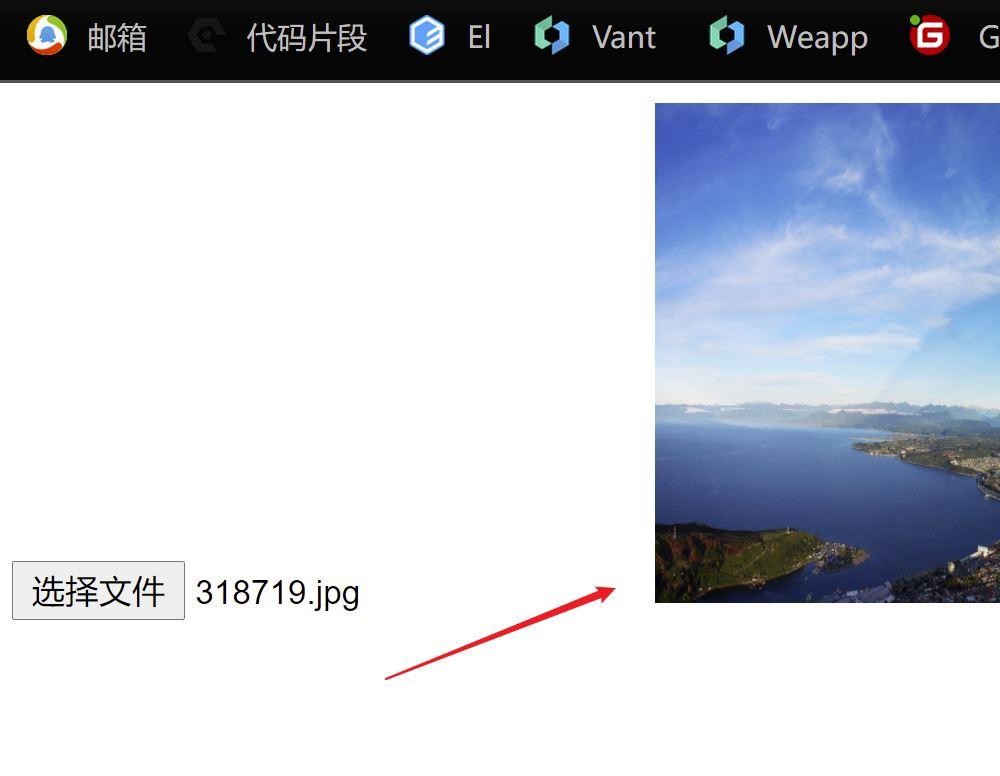
Task: Click the Weapp bookmark logo icon
Action: 727,35
